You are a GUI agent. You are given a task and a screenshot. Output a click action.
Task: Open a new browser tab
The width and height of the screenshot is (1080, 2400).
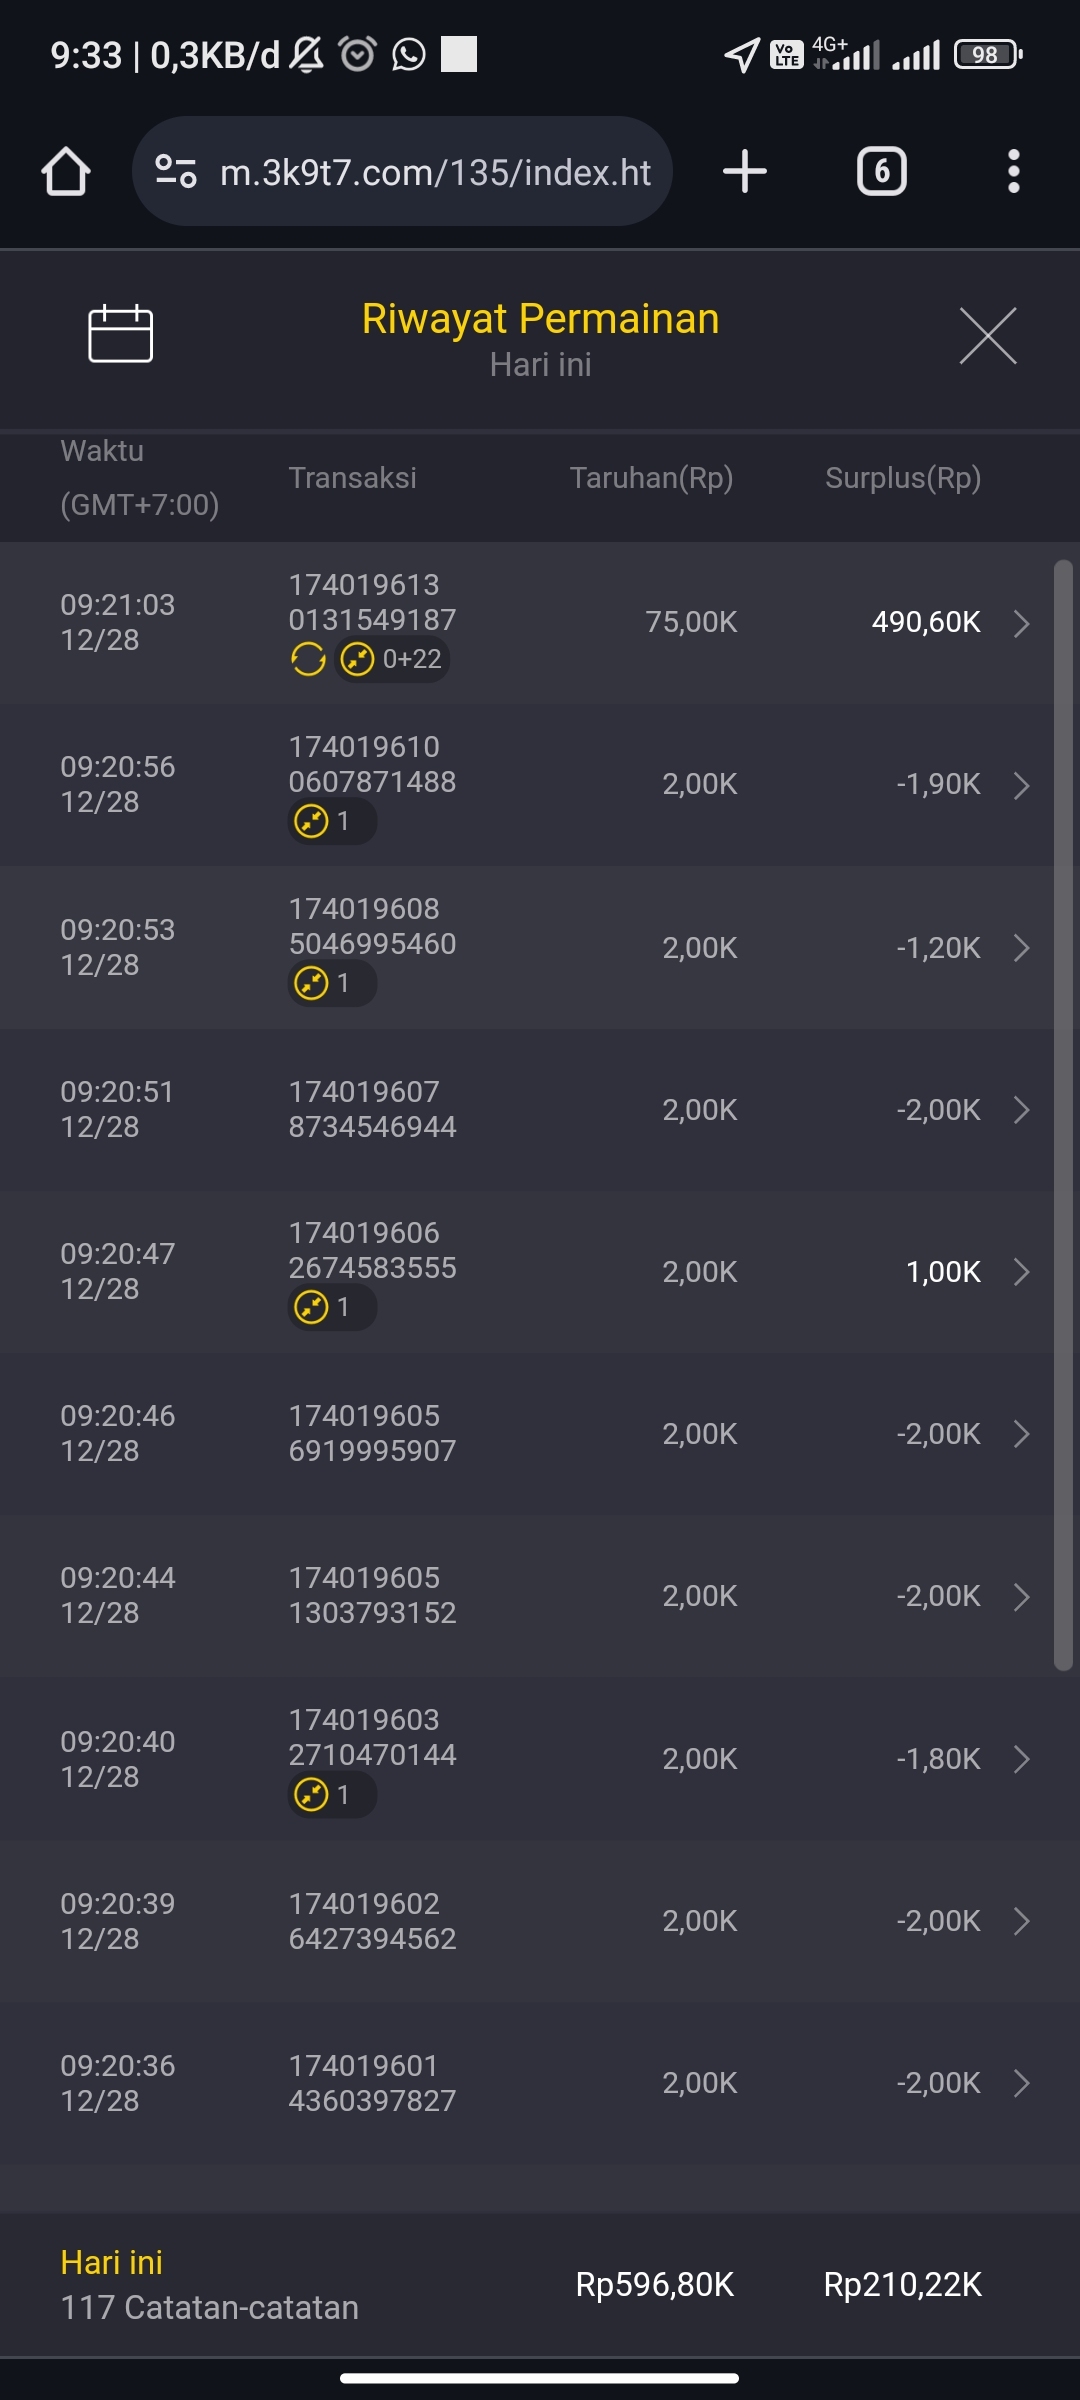click(x=745, y=171)
